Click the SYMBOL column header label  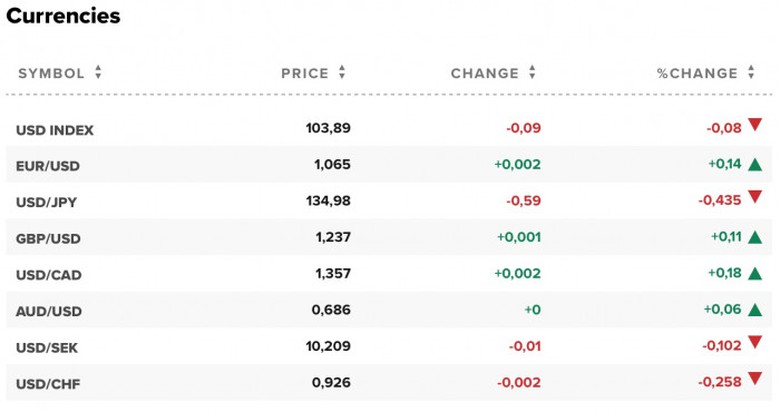point(51,74)
